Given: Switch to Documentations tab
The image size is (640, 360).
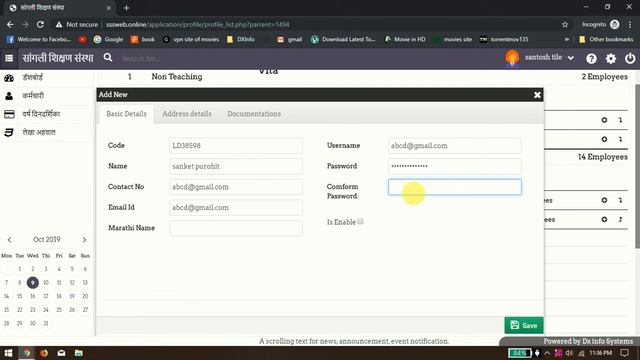Looking at the screenshot, I should click(x=254, y=114).
